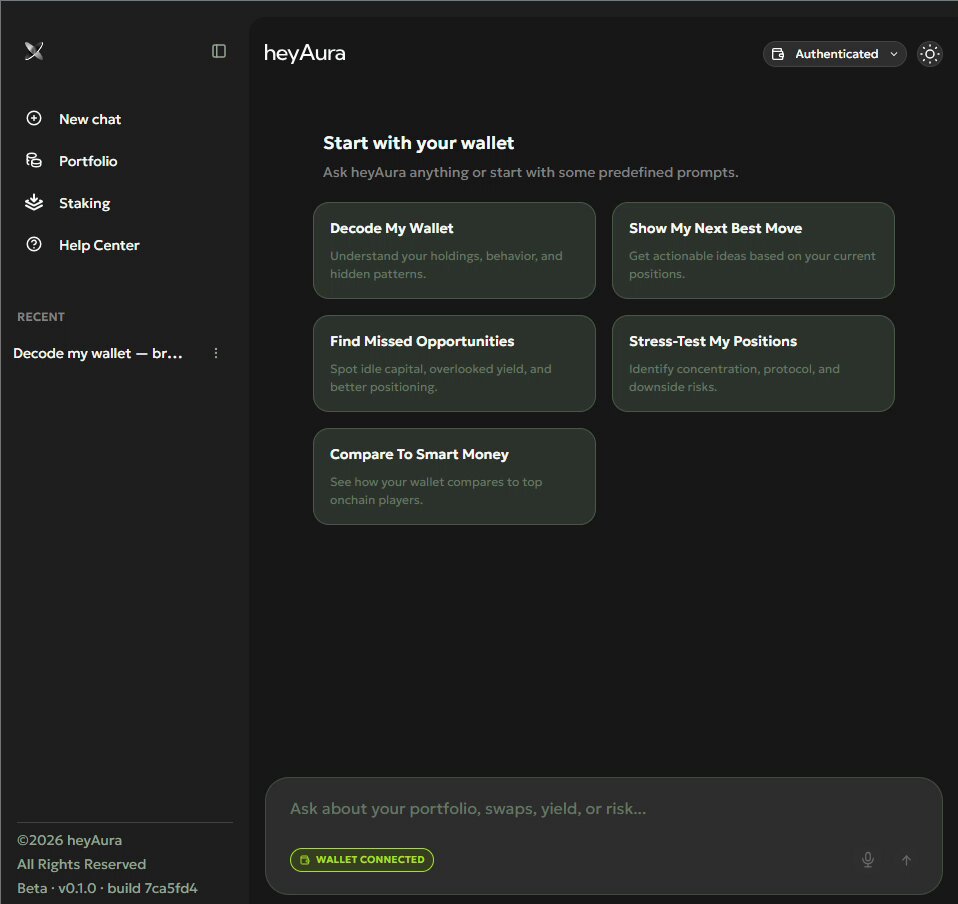Click the heyAura logo icon in sidebar
958x904 pixels.
pos(34,51)
